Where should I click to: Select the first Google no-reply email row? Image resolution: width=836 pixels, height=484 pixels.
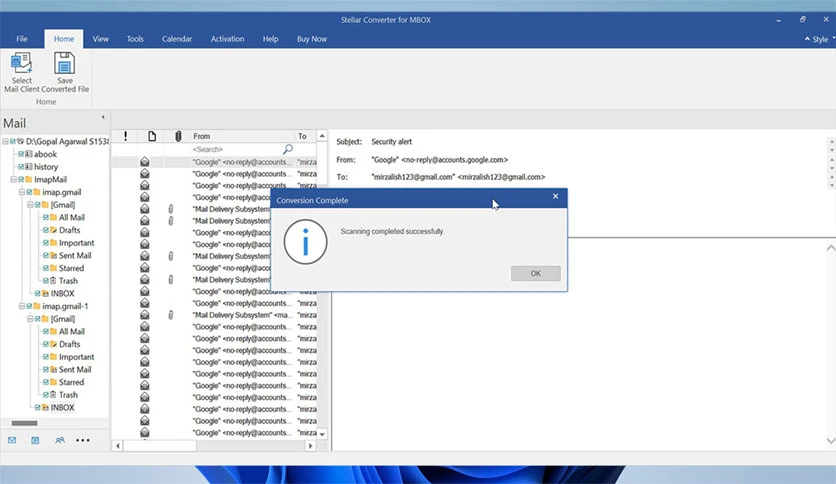tap(214, 162)
